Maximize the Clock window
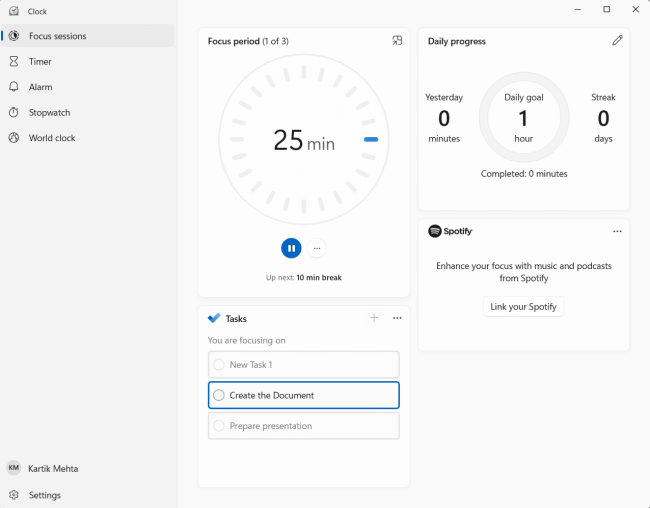The height and width of the screenshot is (508, 650). pos(606,9)
